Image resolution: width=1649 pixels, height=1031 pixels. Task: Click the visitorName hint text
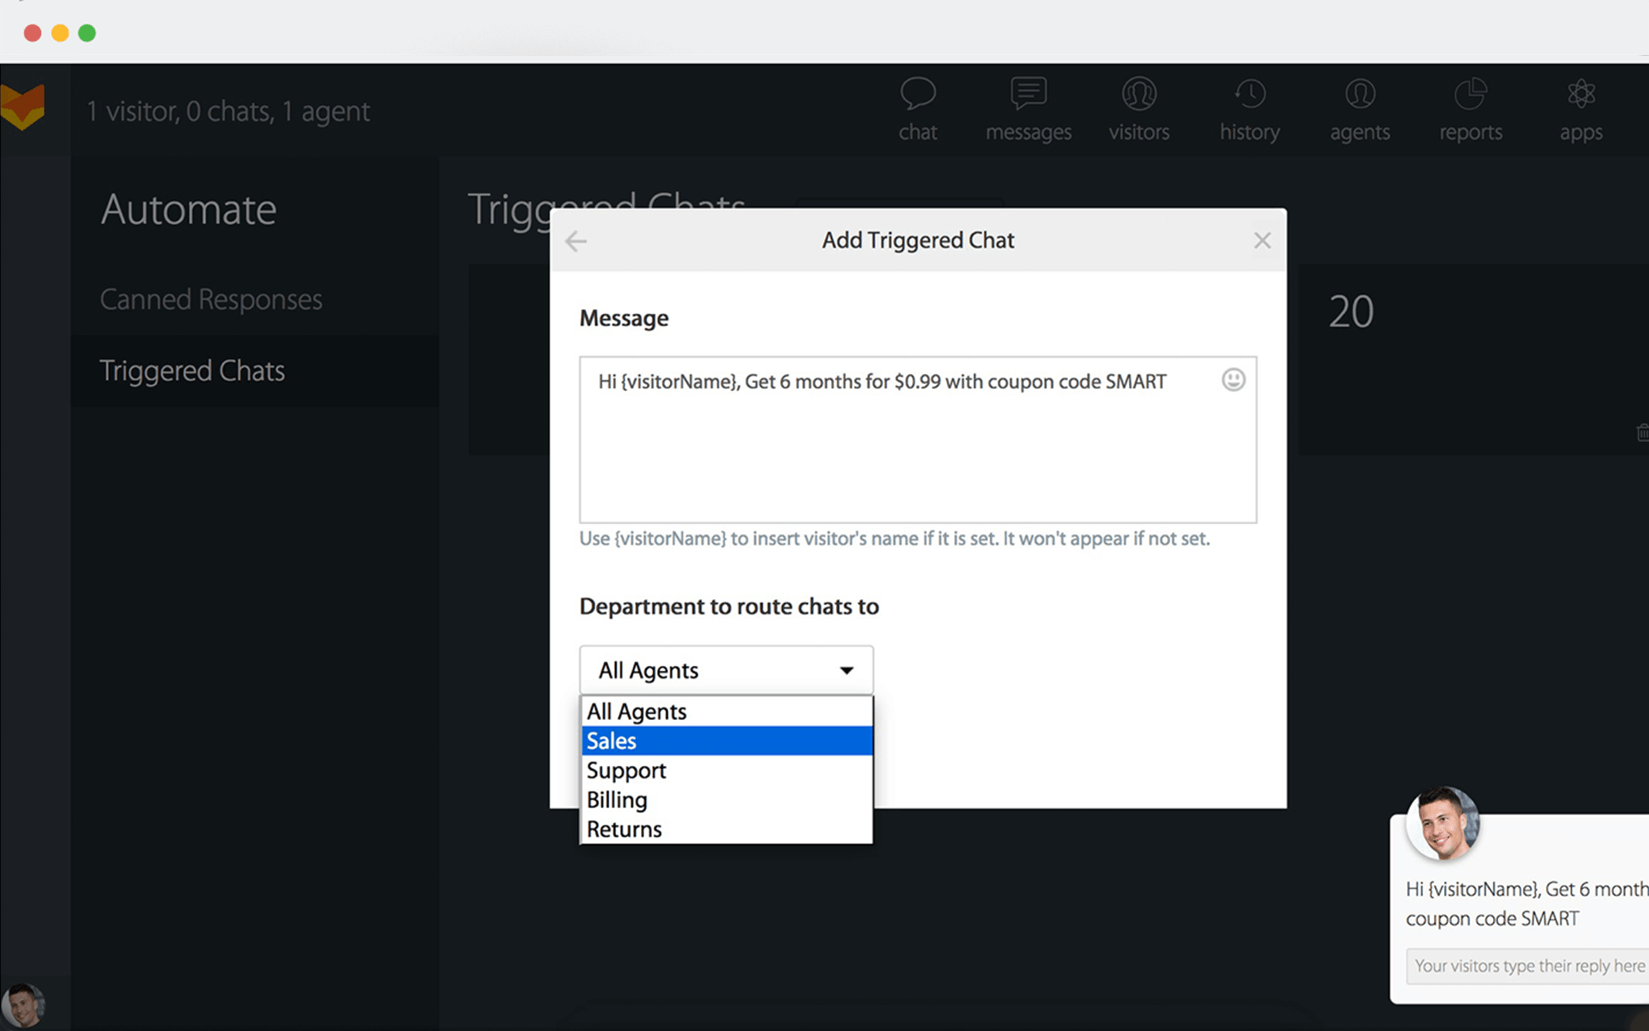pos(894,539)
